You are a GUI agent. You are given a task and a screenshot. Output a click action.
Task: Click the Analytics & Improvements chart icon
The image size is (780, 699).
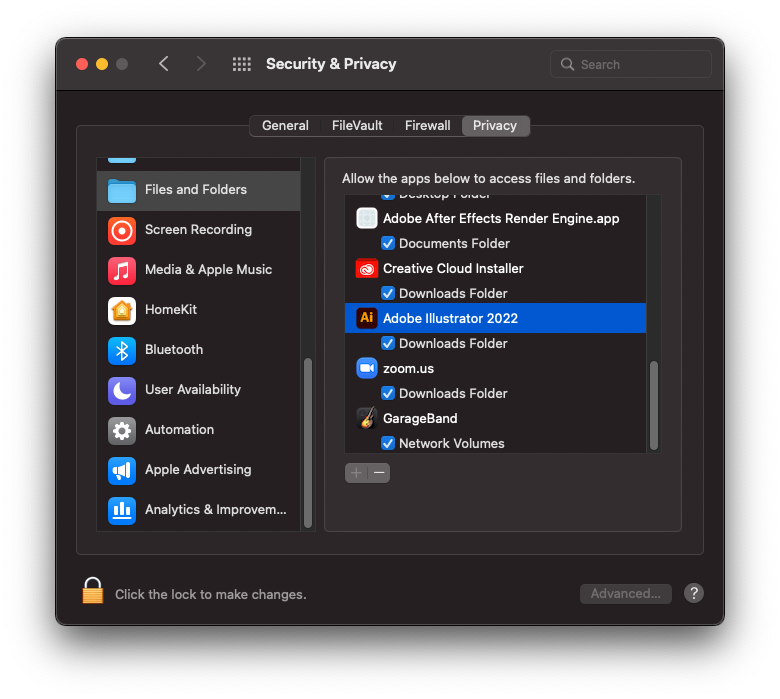[122, 511]
